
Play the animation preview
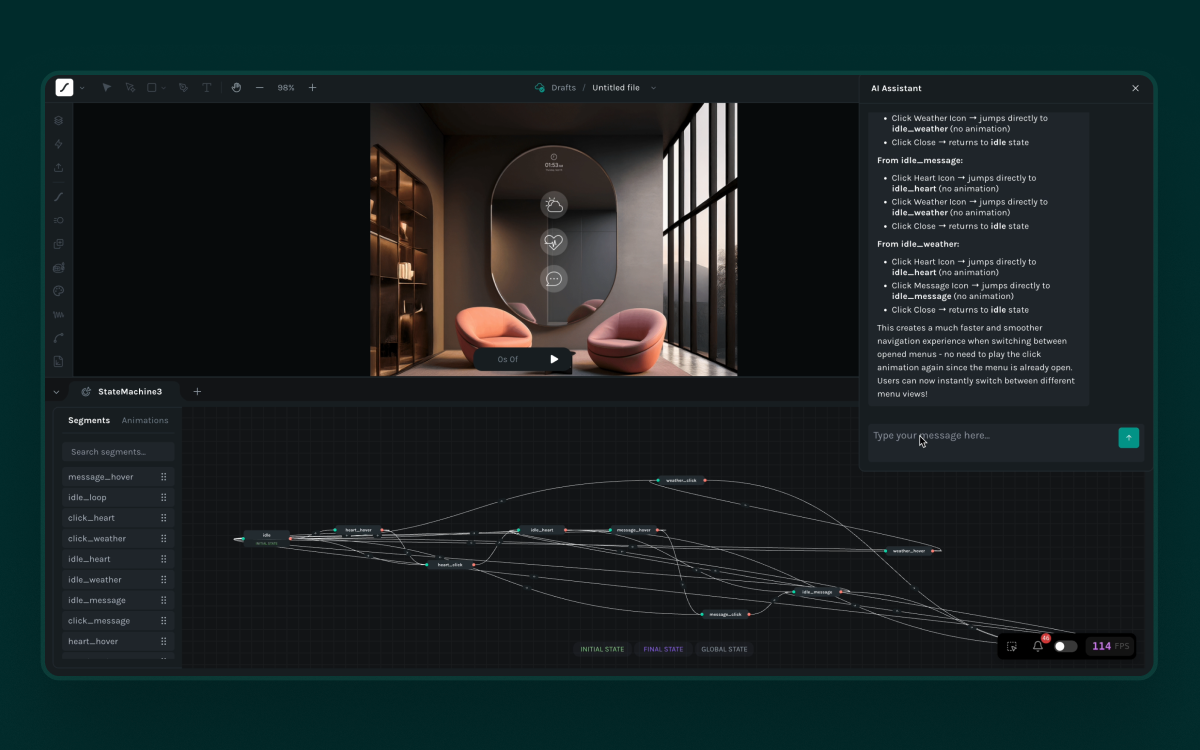(554, 359)
